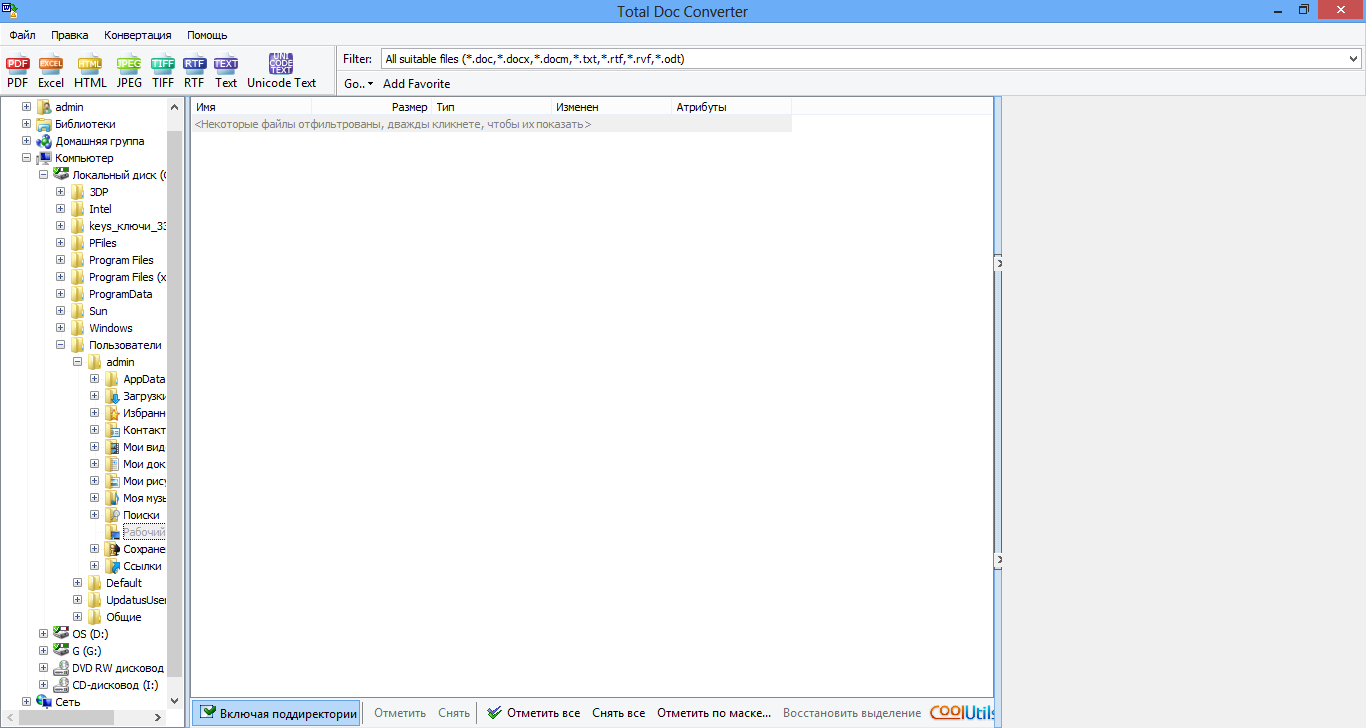1366x728 pixels.
Task: Sort by Размер column header
Action: [372, 106]
